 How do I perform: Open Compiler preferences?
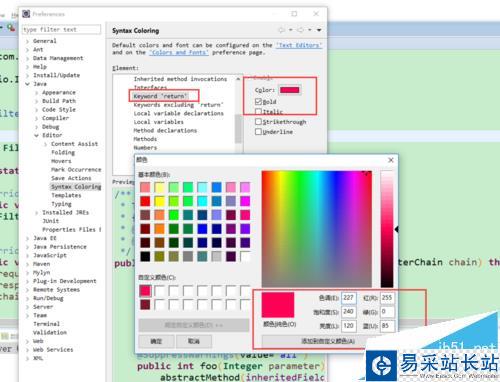[x=55, y=118]
